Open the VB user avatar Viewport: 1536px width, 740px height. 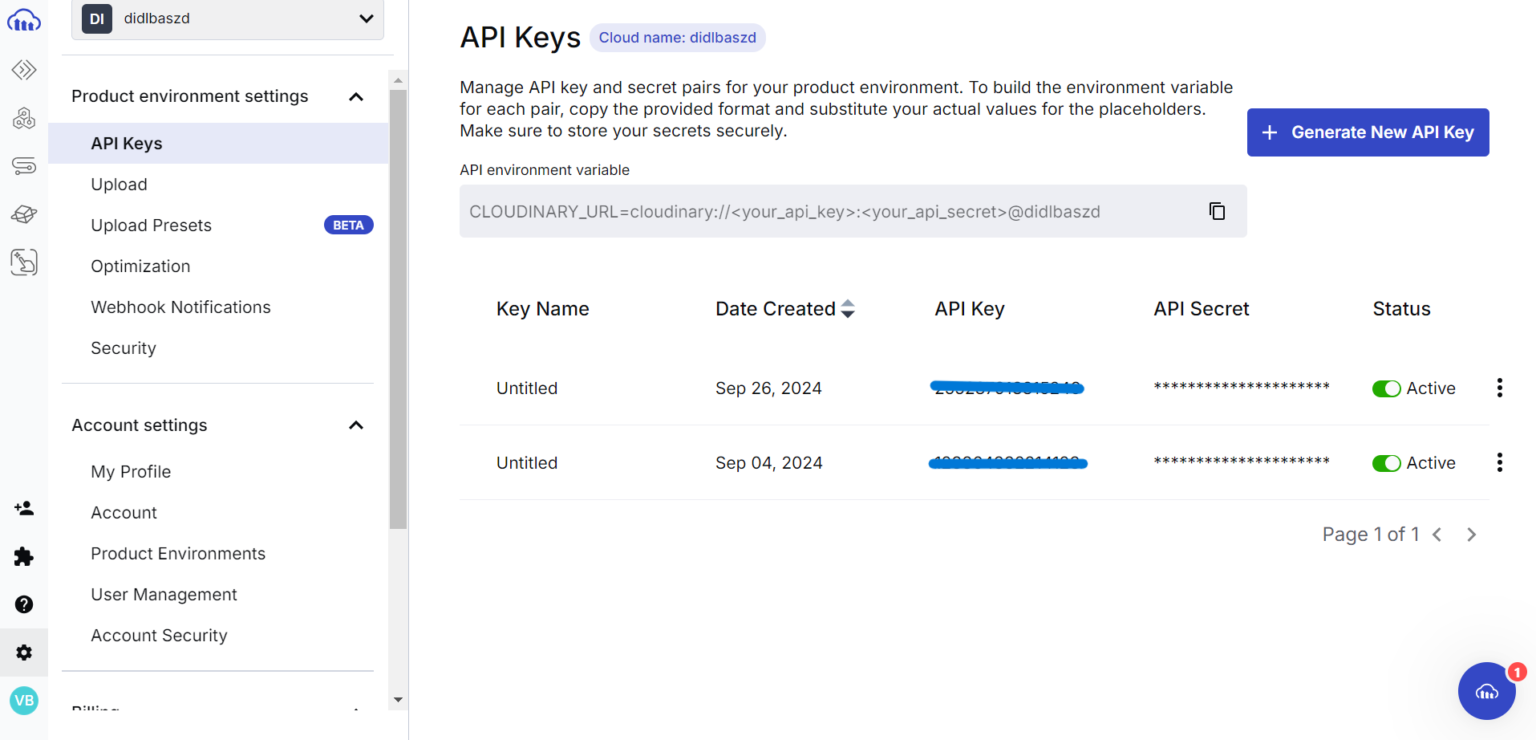click(24, 700)
